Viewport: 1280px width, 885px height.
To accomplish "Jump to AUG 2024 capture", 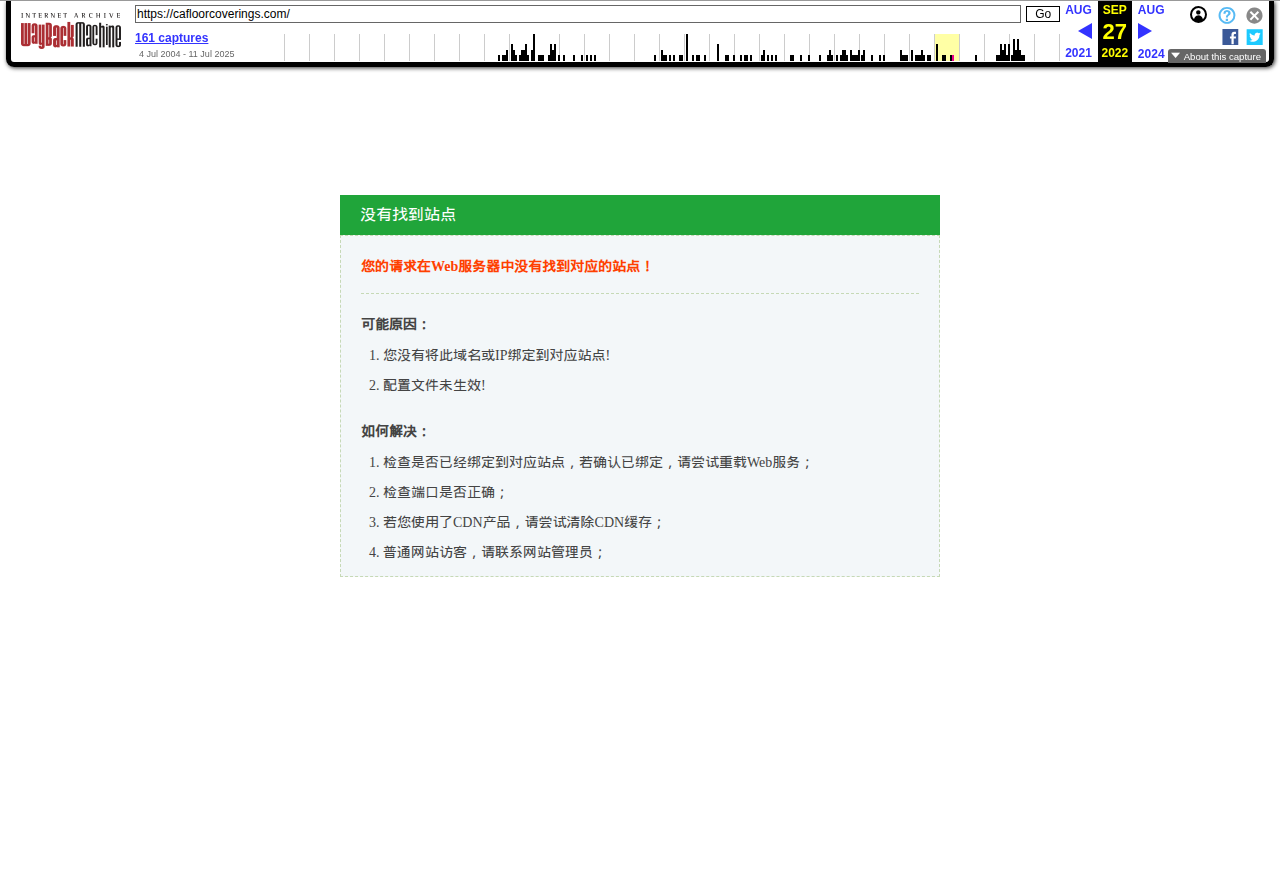I will pyautogui.click(x=1151, y=10).
